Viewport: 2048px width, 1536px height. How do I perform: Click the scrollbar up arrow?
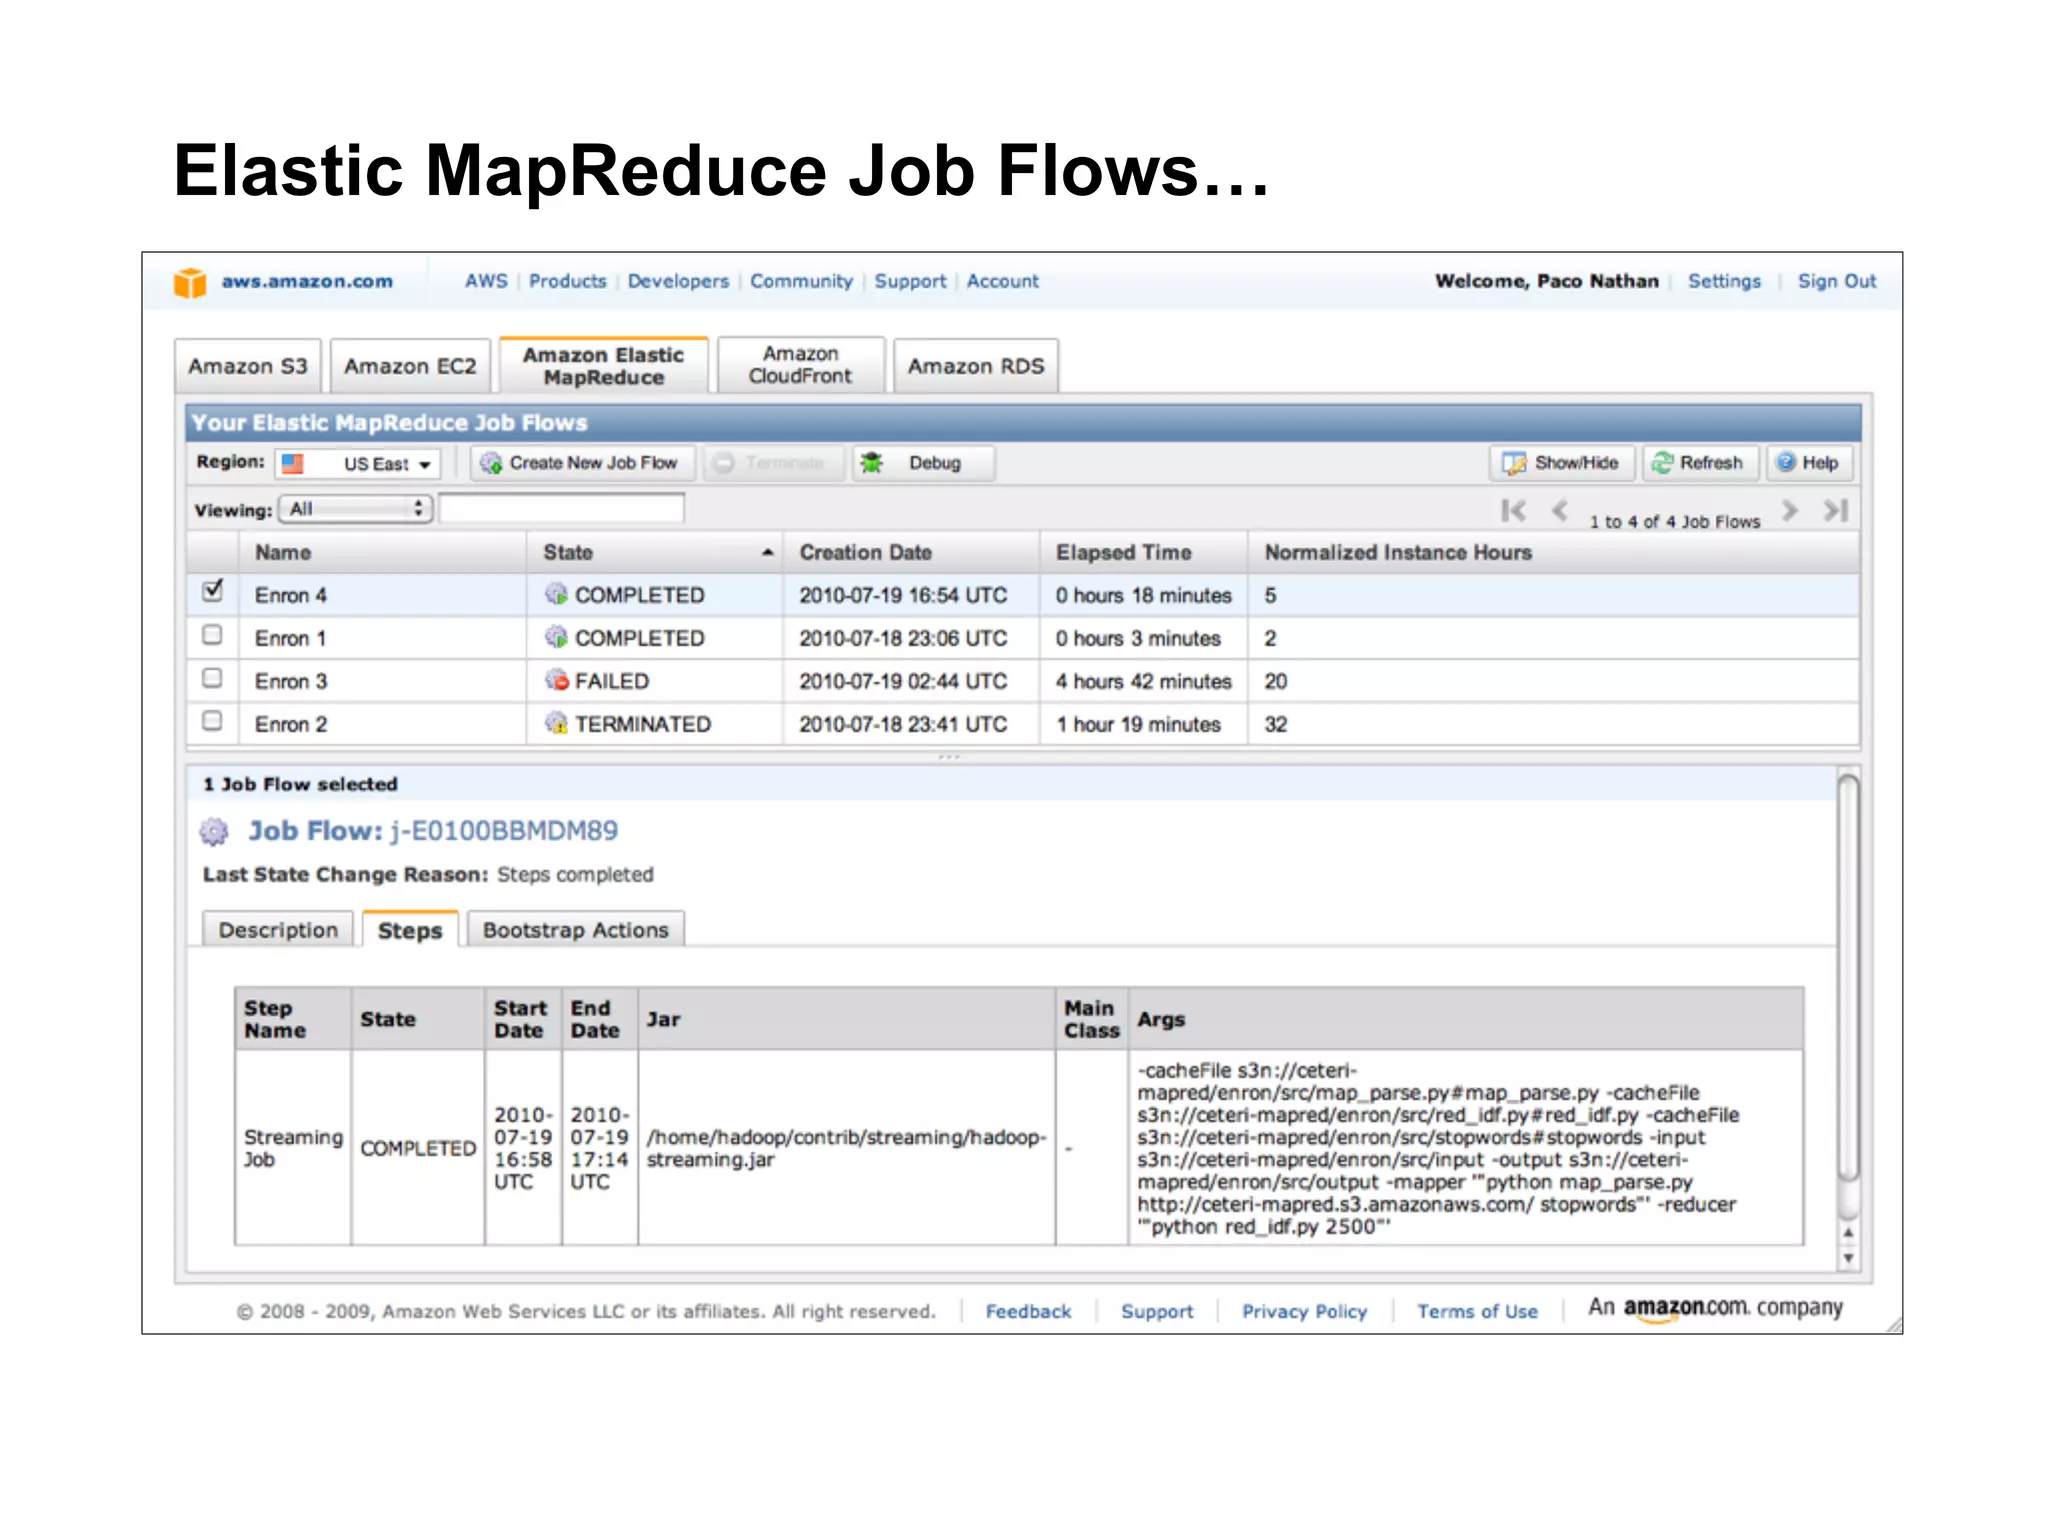pyautogui.click(x=1849, y=1233)
